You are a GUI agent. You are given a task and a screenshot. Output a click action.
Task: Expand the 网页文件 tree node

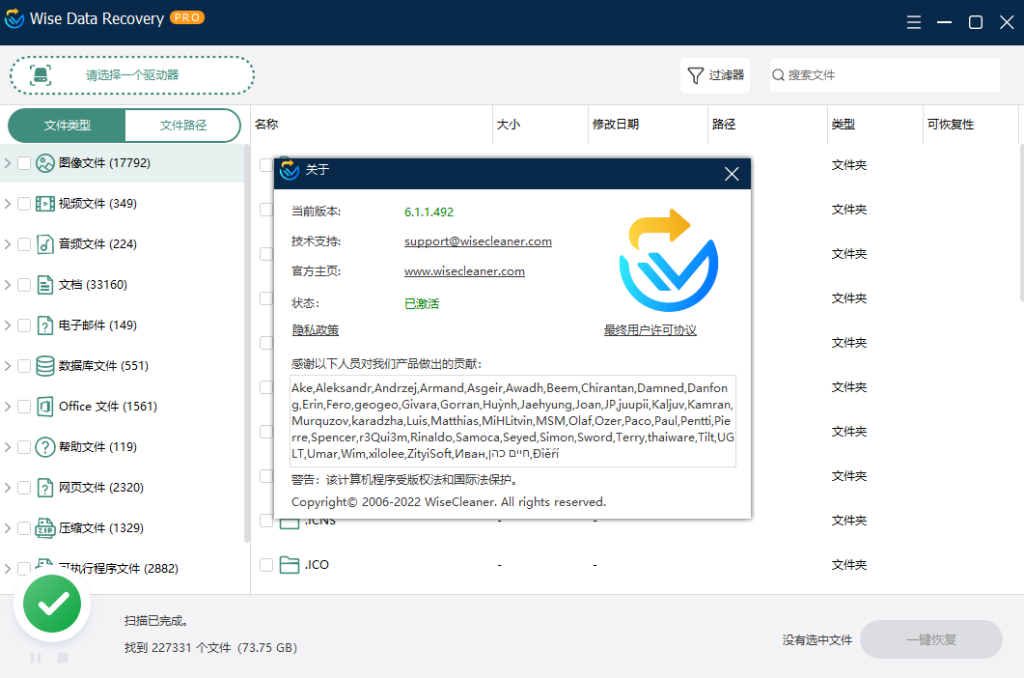pyautogui.click(x=7, y=487)
